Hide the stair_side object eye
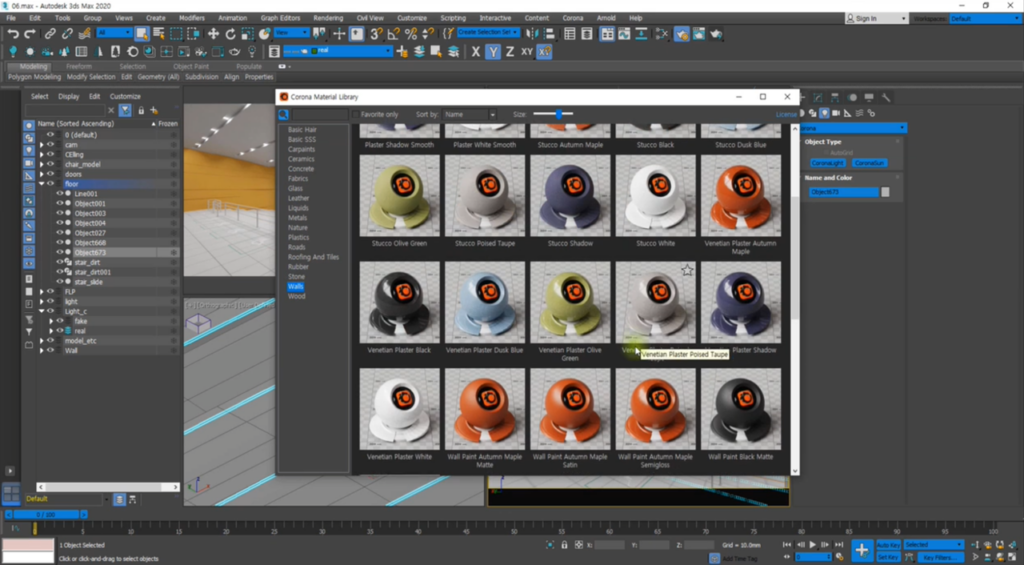Image resolution: width=1024 pixels, height=565 pixels. pyautogui.click(x=59, y=282)
